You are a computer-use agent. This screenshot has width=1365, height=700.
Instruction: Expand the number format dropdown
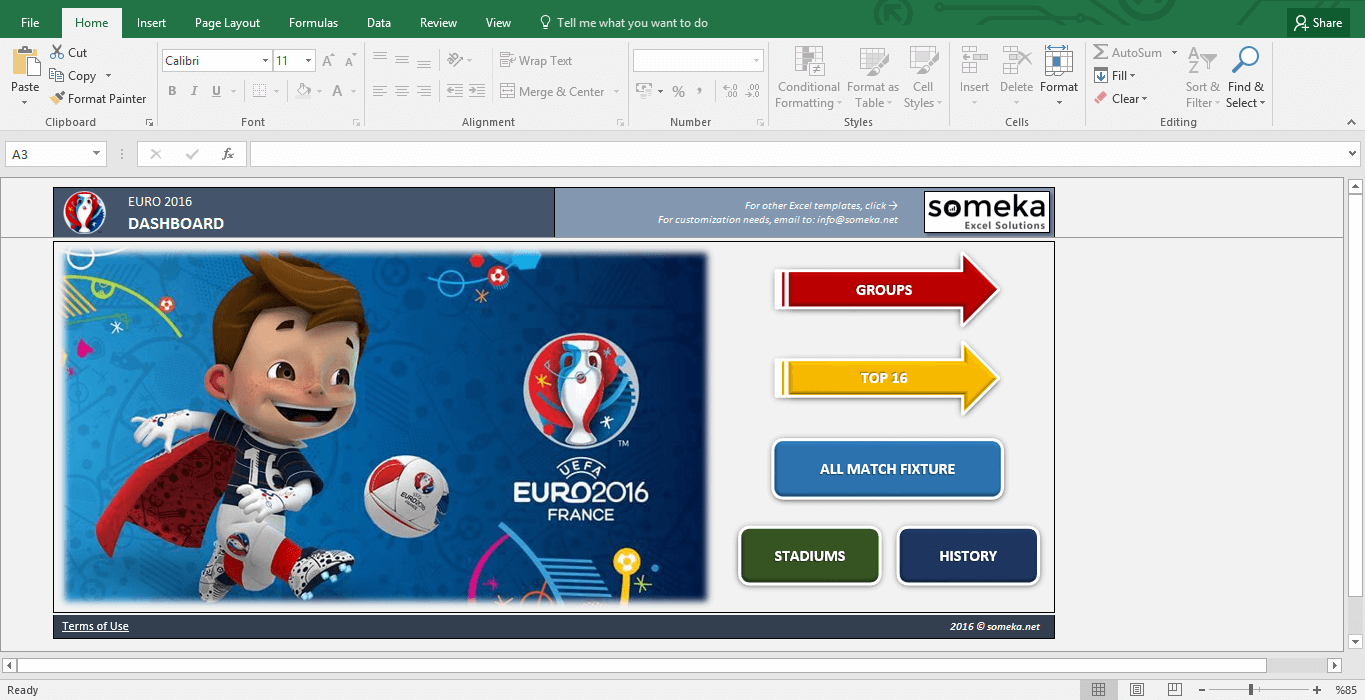tap(757, 61)
